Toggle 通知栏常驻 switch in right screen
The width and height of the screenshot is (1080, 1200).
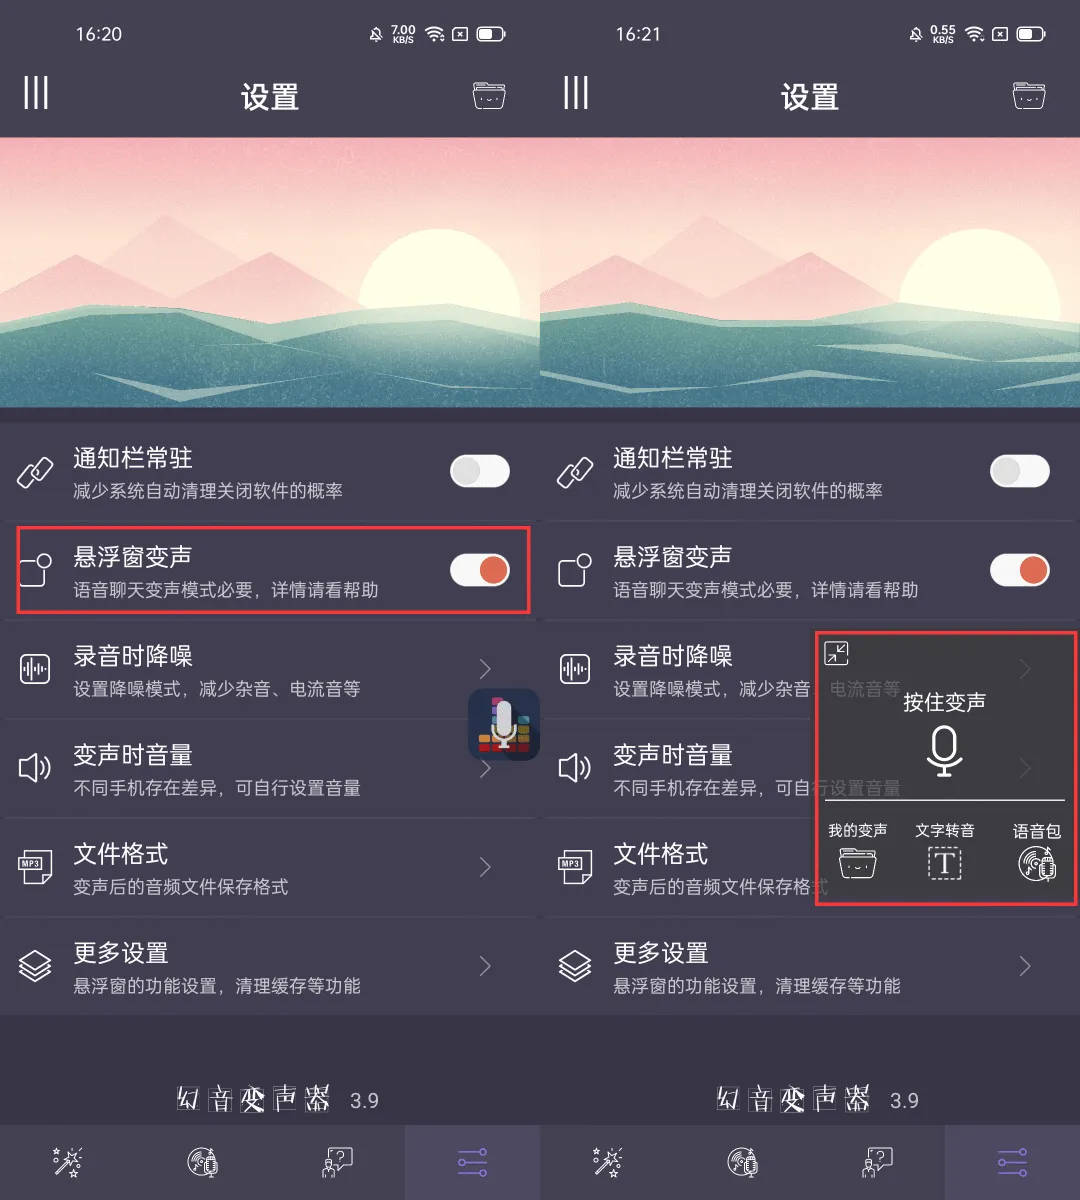click(x=1020, y=471)
